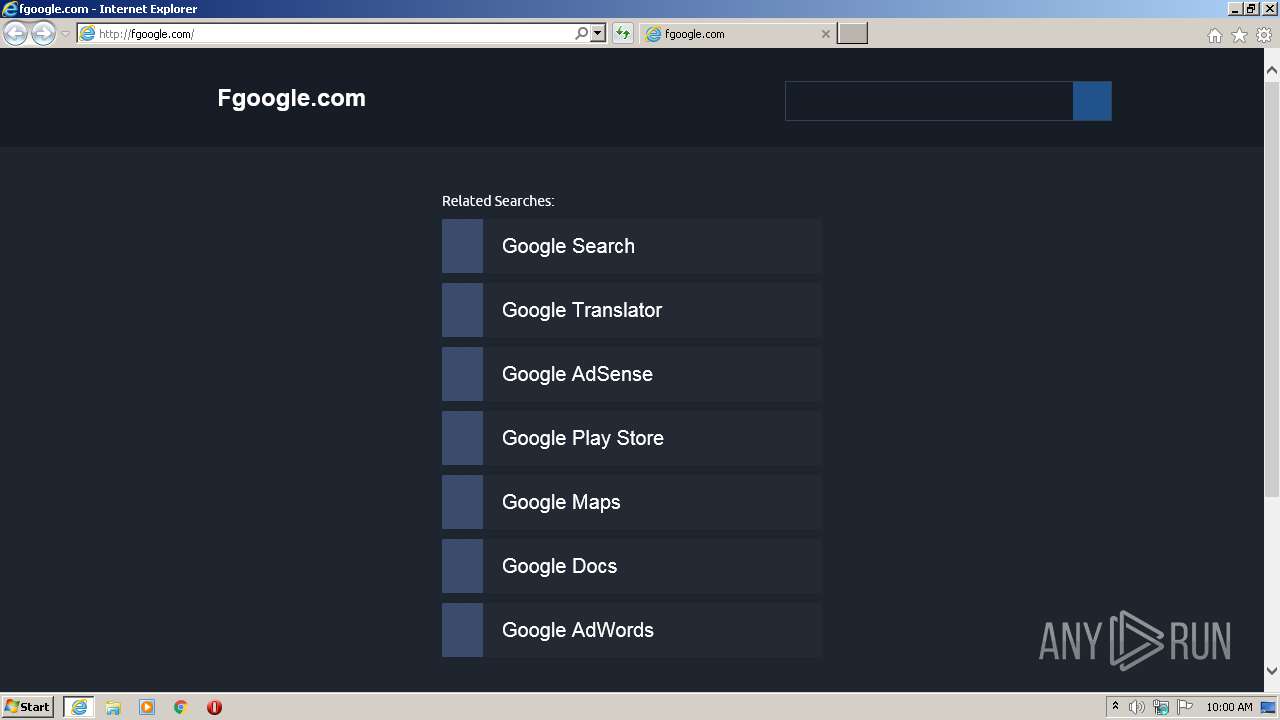This screenshot has width=1280, height=720.
Task: Launch Chrome from the taskbar
Action: tap(181, 707)
